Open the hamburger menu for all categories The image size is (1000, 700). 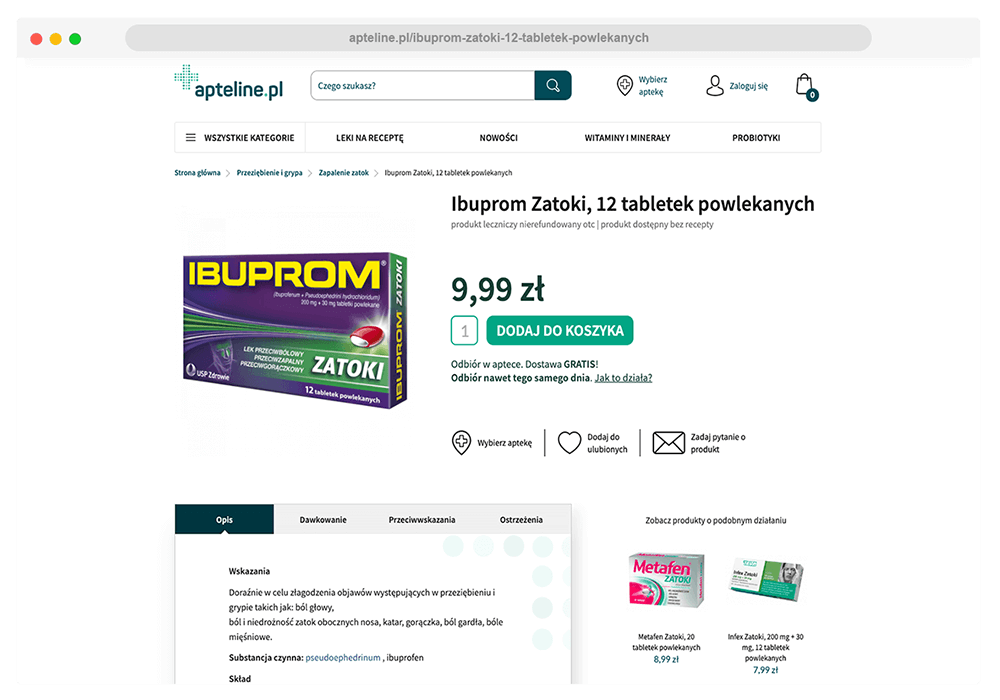[x=190, y=138]
